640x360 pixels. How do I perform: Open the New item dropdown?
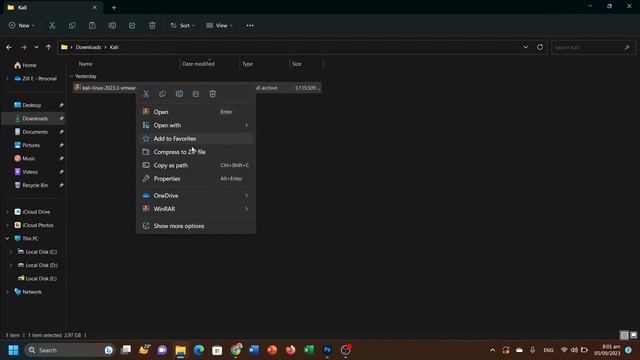pos(22,25)
